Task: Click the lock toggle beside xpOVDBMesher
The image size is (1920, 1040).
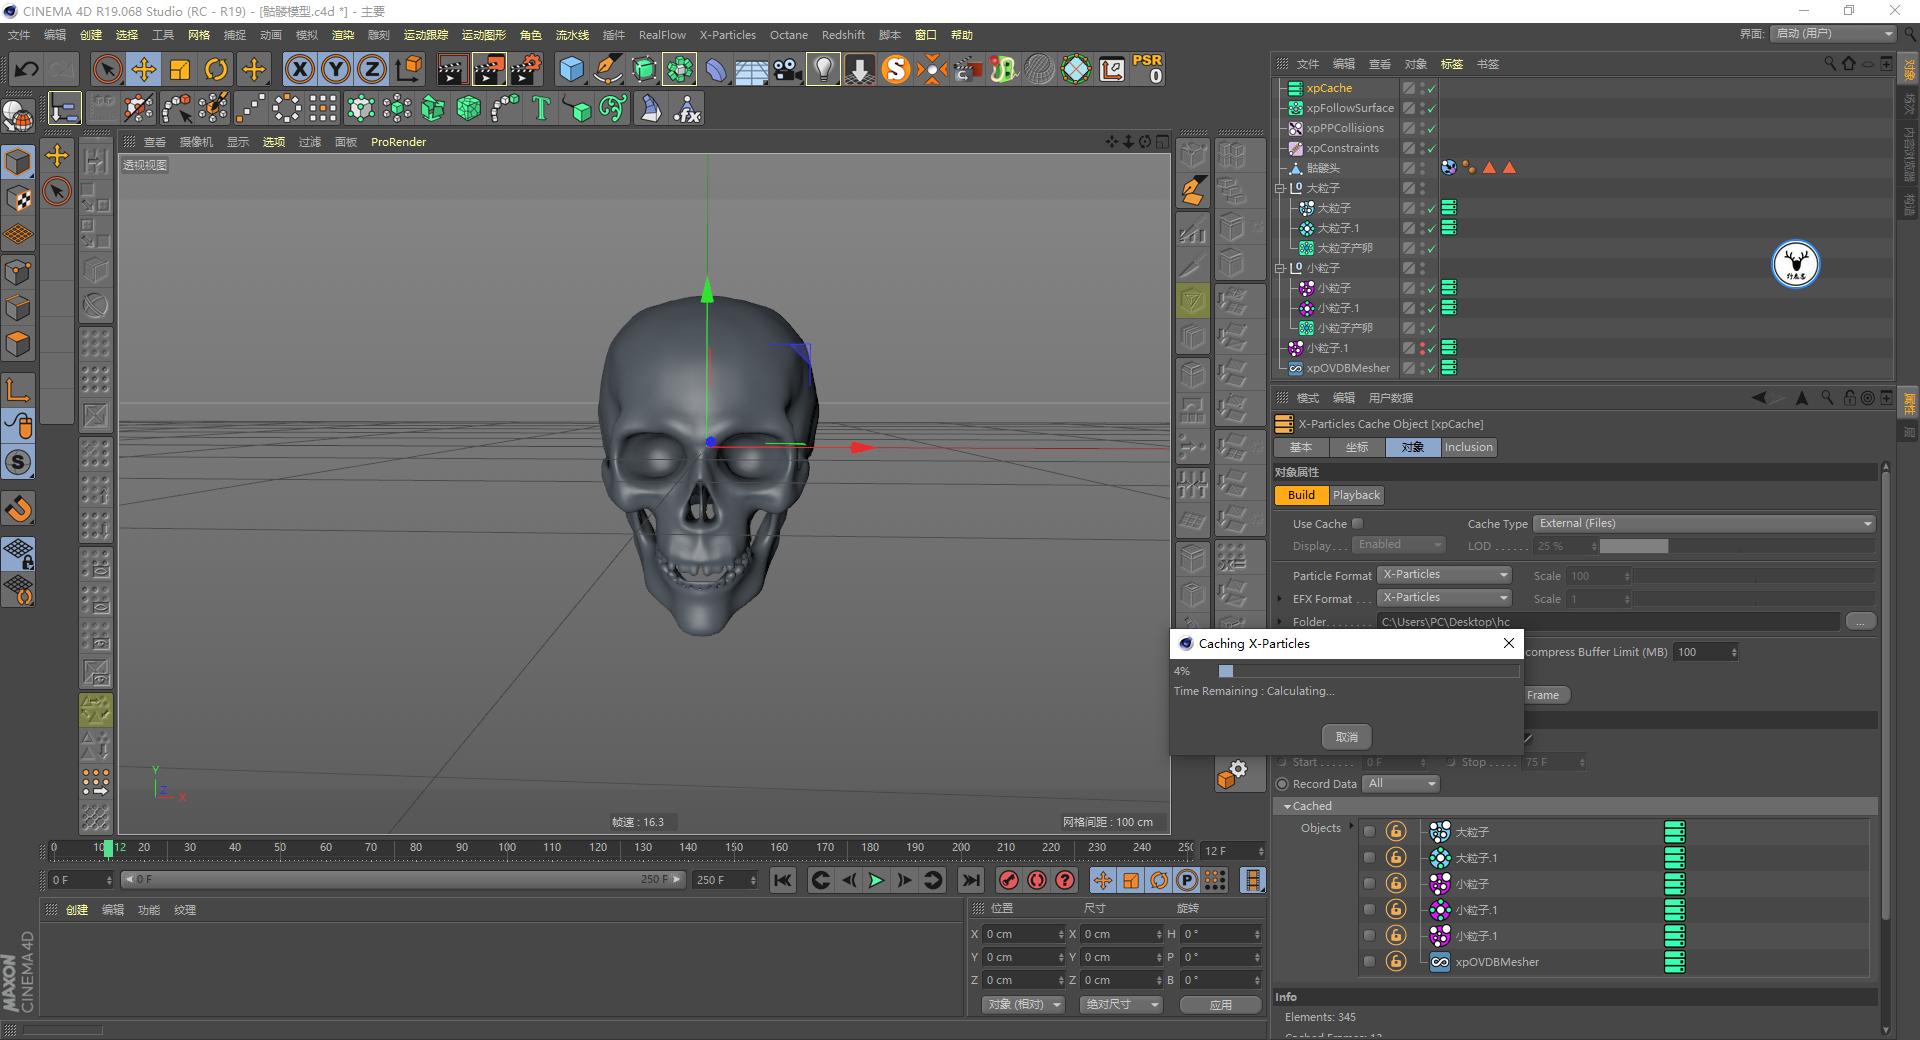Action: tap(1396, 962)
